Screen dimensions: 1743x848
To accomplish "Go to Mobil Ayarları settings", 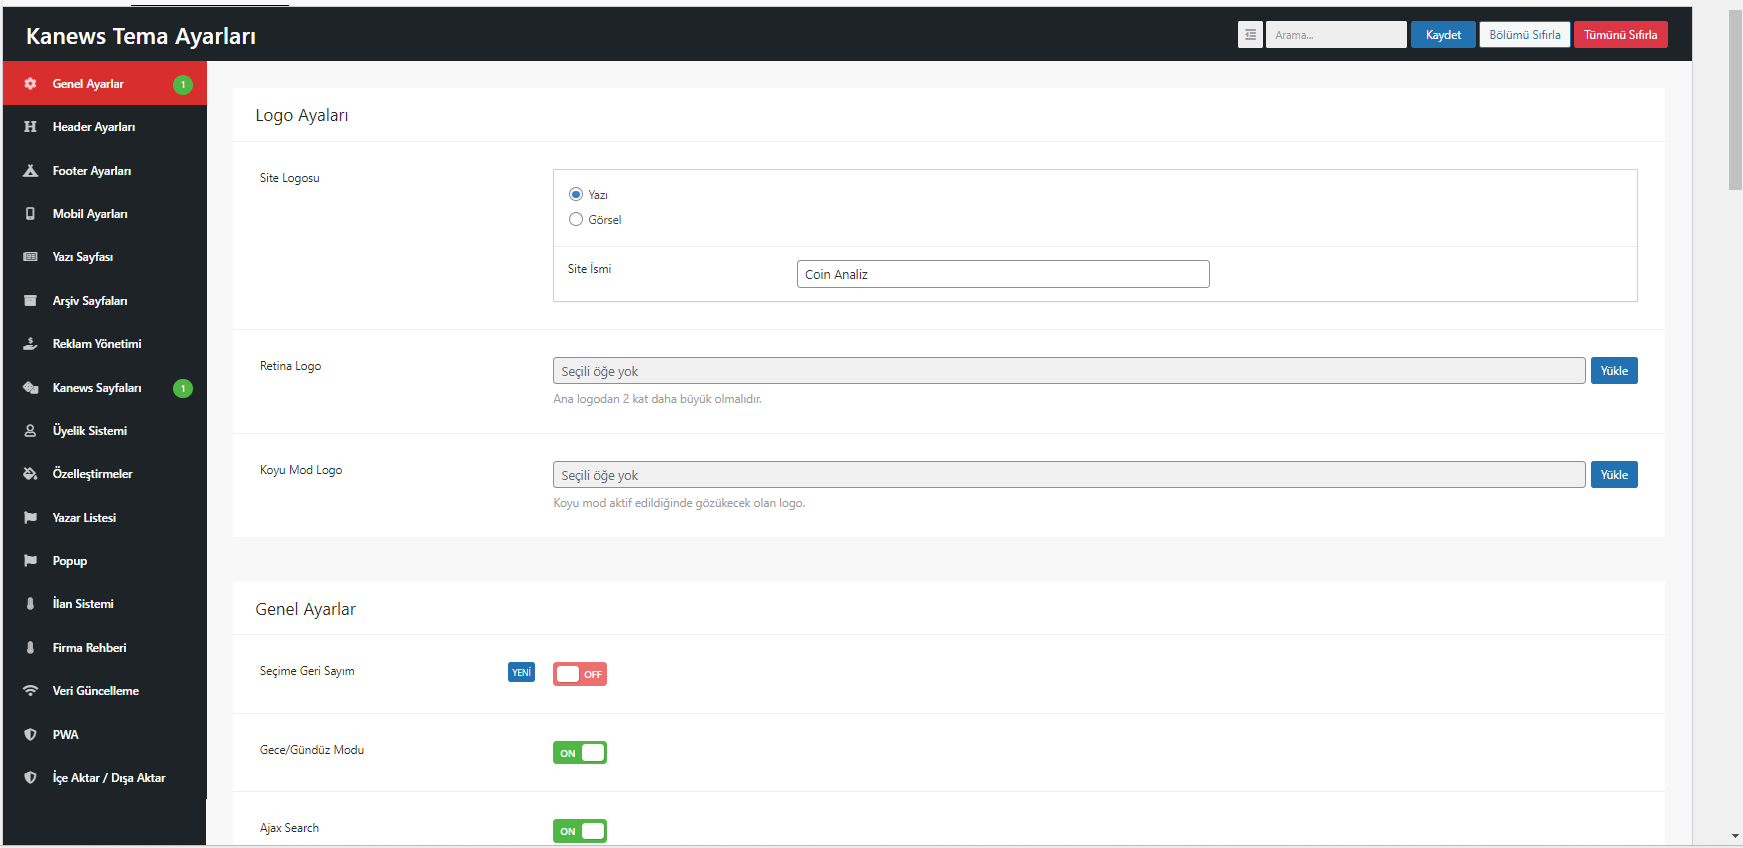I will pos(105,214).
